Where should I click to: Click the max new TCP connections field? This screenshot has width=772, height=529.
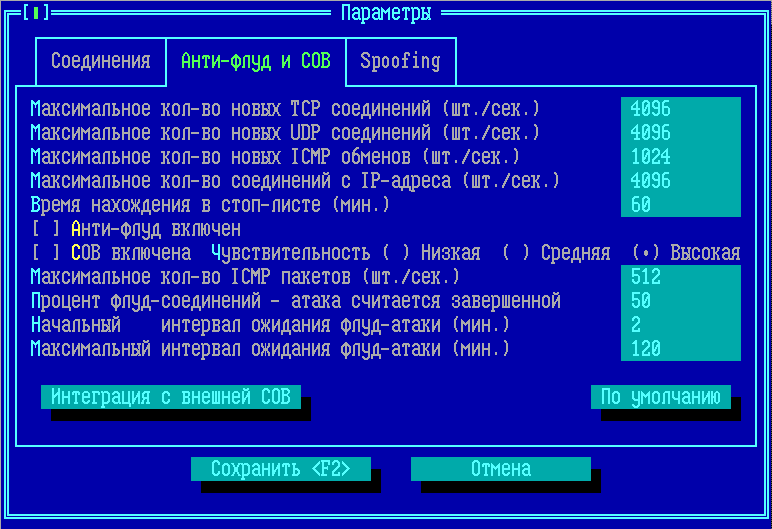pos(680,109)
